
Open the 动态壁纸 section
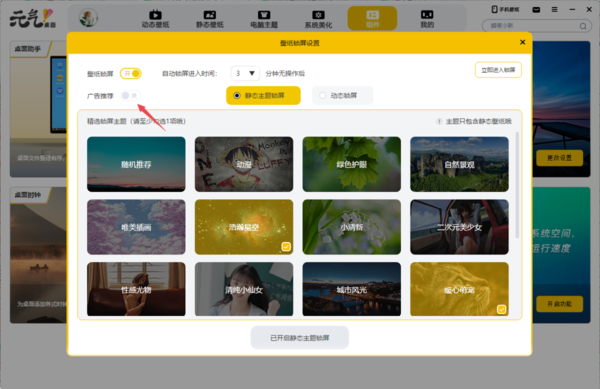[155, 19]
